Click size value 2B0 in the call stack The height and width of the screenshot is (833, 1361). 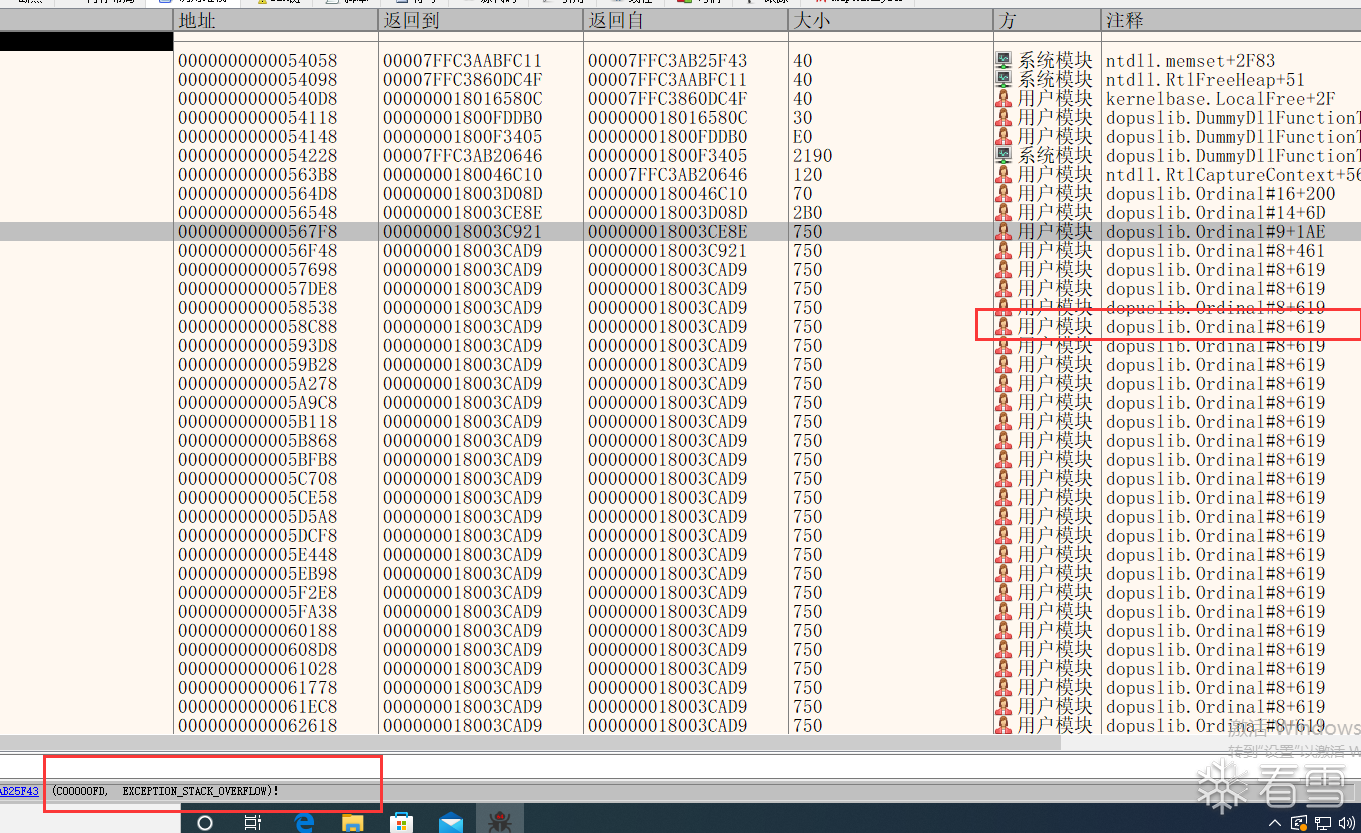807,213
